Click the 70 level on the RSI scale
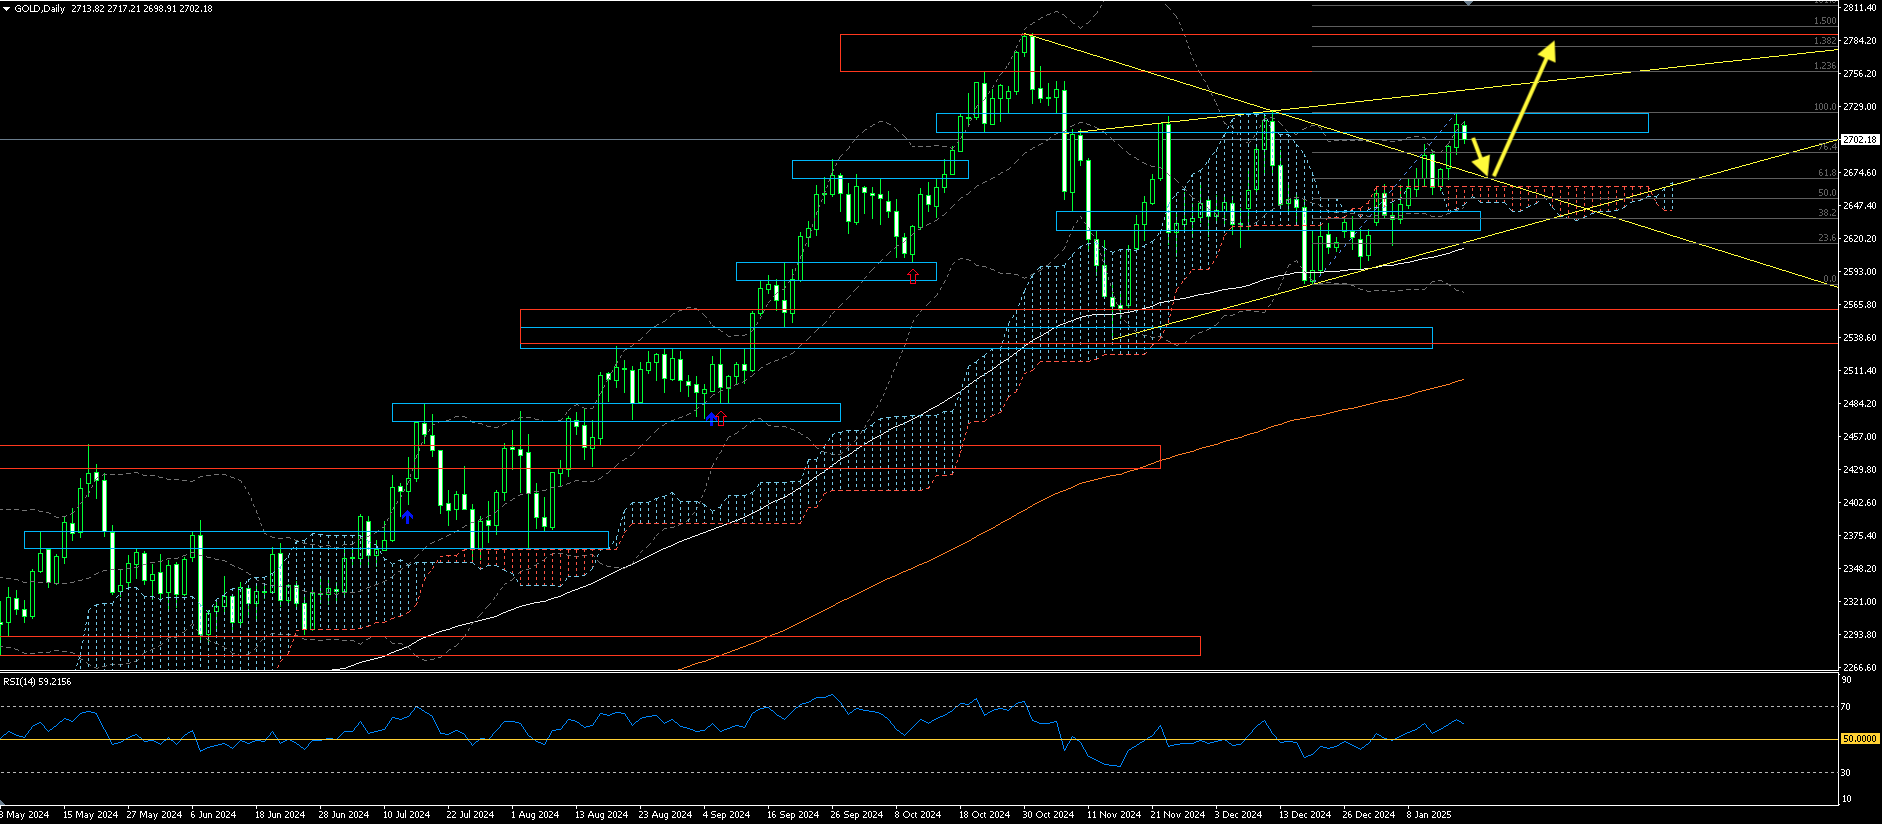 click(x=1846, y=707)
